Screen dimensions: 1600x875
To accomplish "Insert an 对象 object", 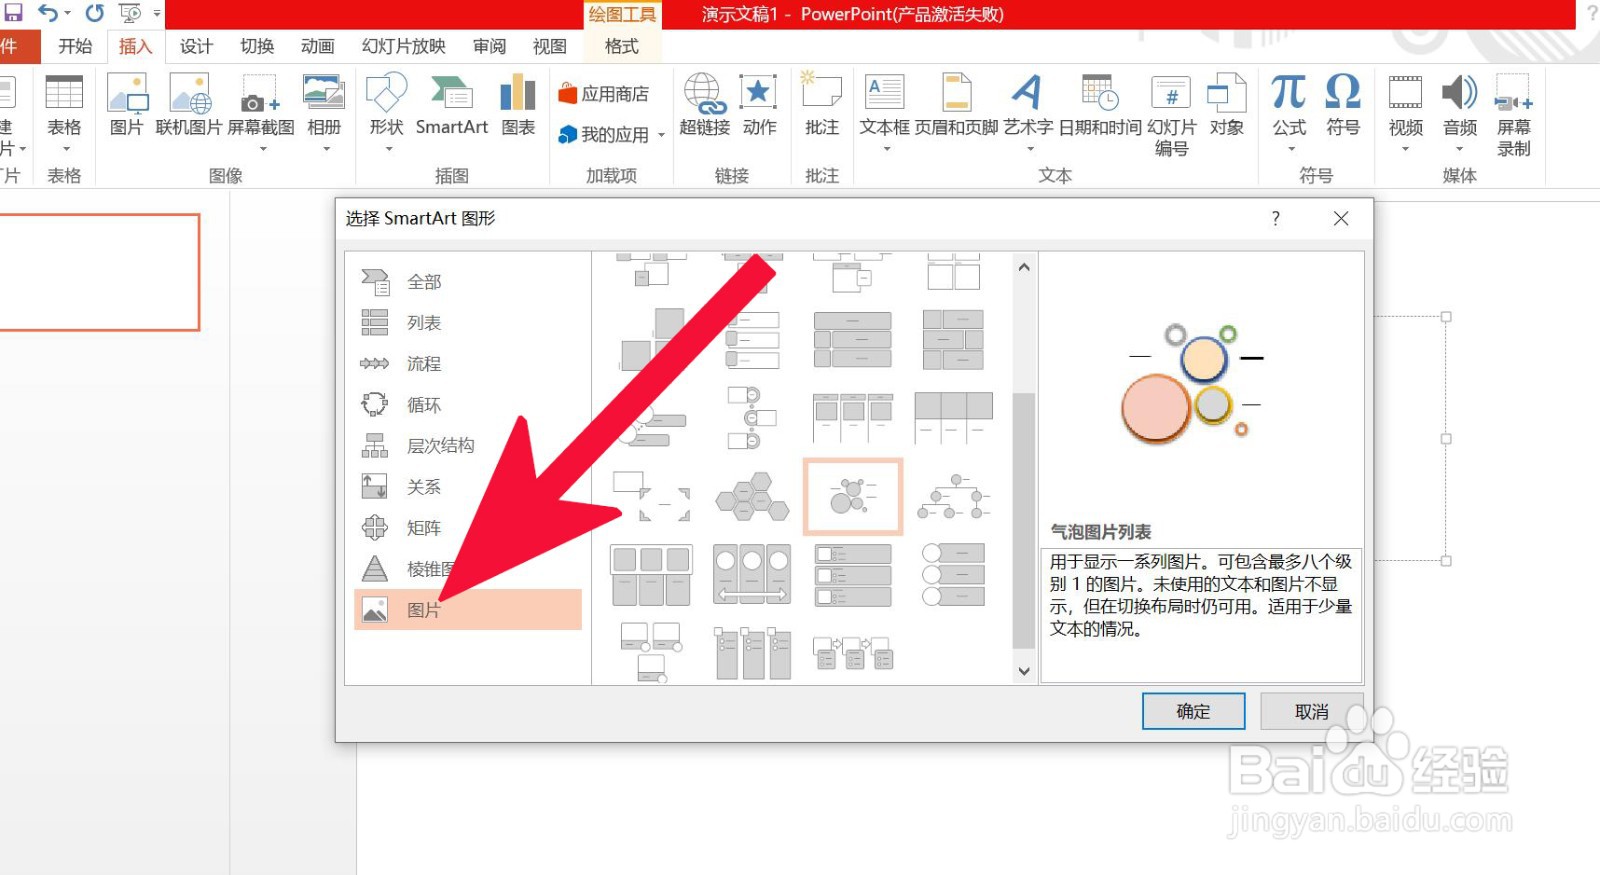I will point(1227,105).
